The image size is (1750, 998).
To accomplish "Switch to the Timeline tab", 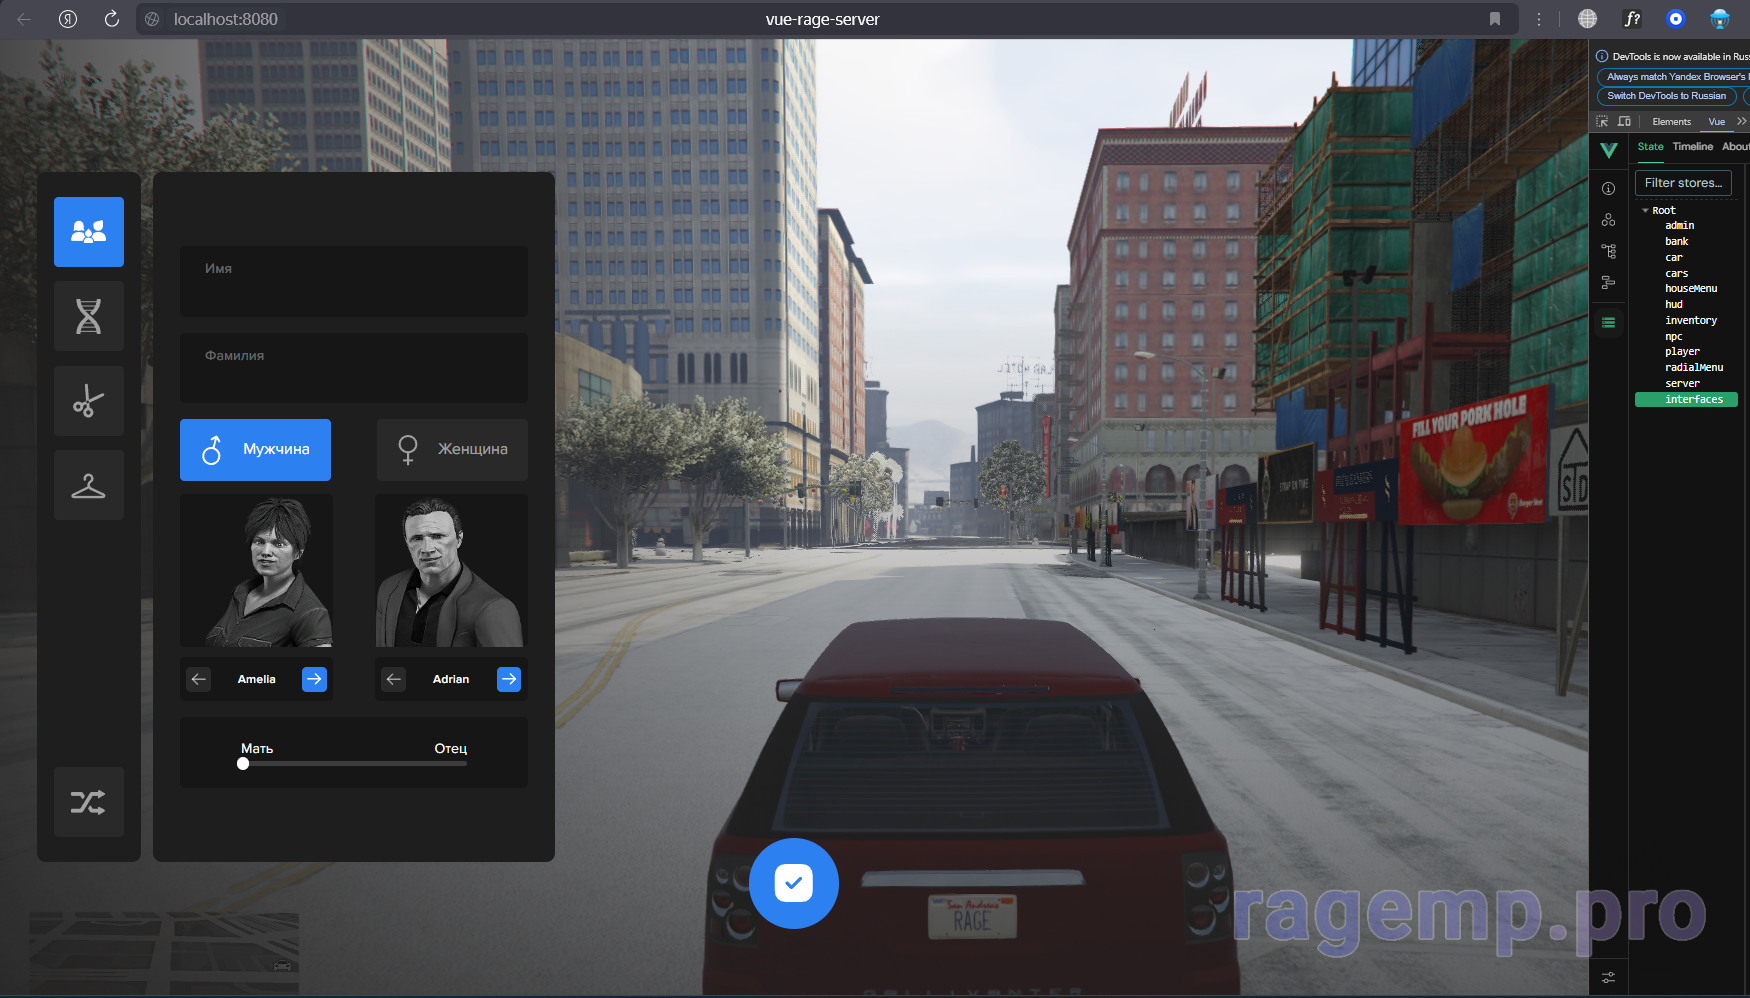I will point(1692,147).
